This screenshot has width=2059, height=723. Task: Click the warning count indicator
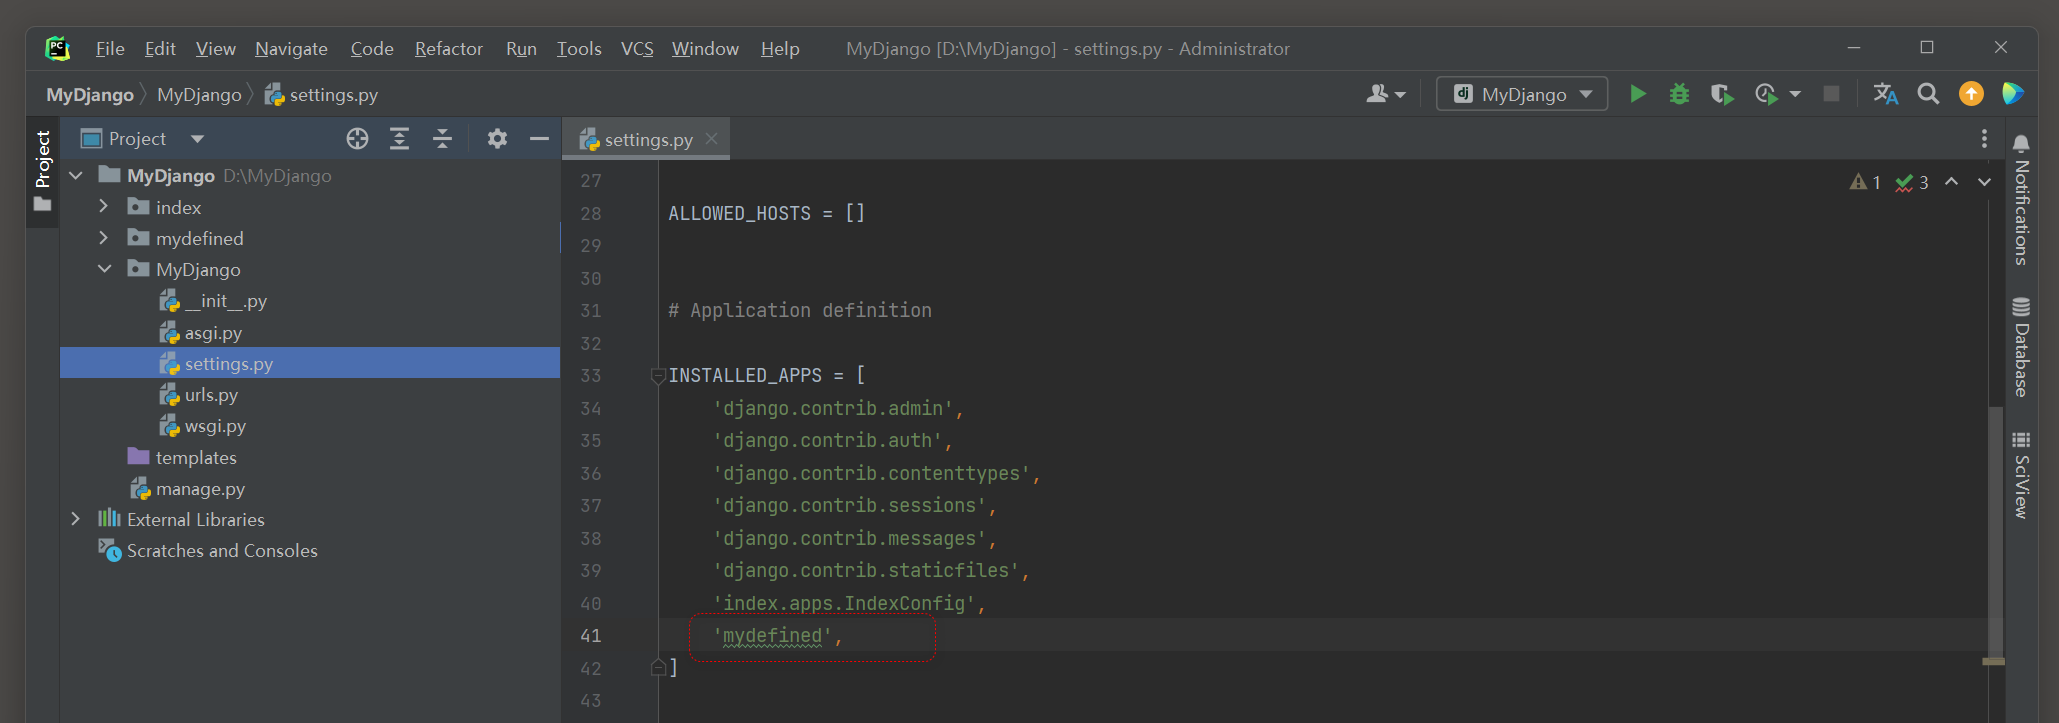[1865, 182]
